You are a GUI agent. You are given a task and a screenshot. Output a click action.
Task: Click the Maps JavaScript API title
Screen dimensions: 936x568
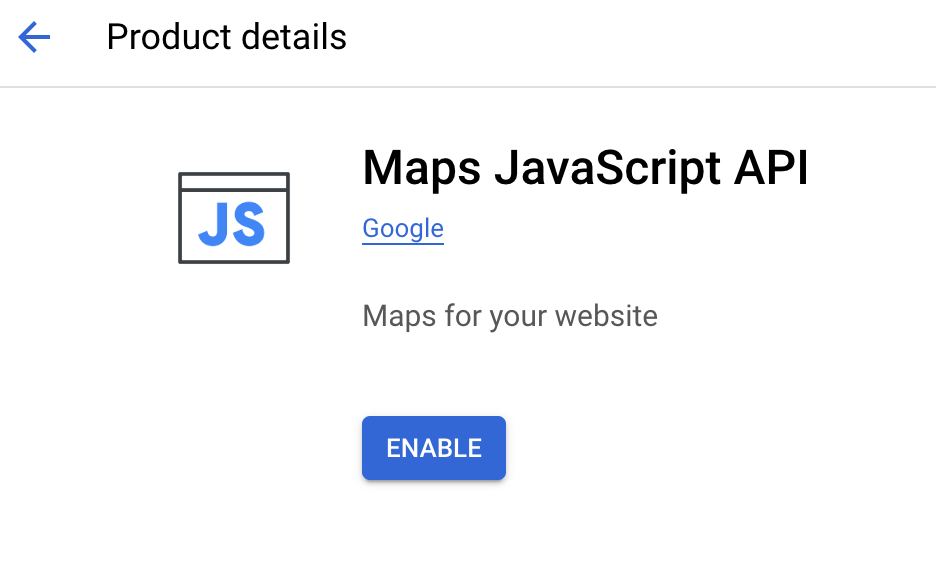point(585,168)
